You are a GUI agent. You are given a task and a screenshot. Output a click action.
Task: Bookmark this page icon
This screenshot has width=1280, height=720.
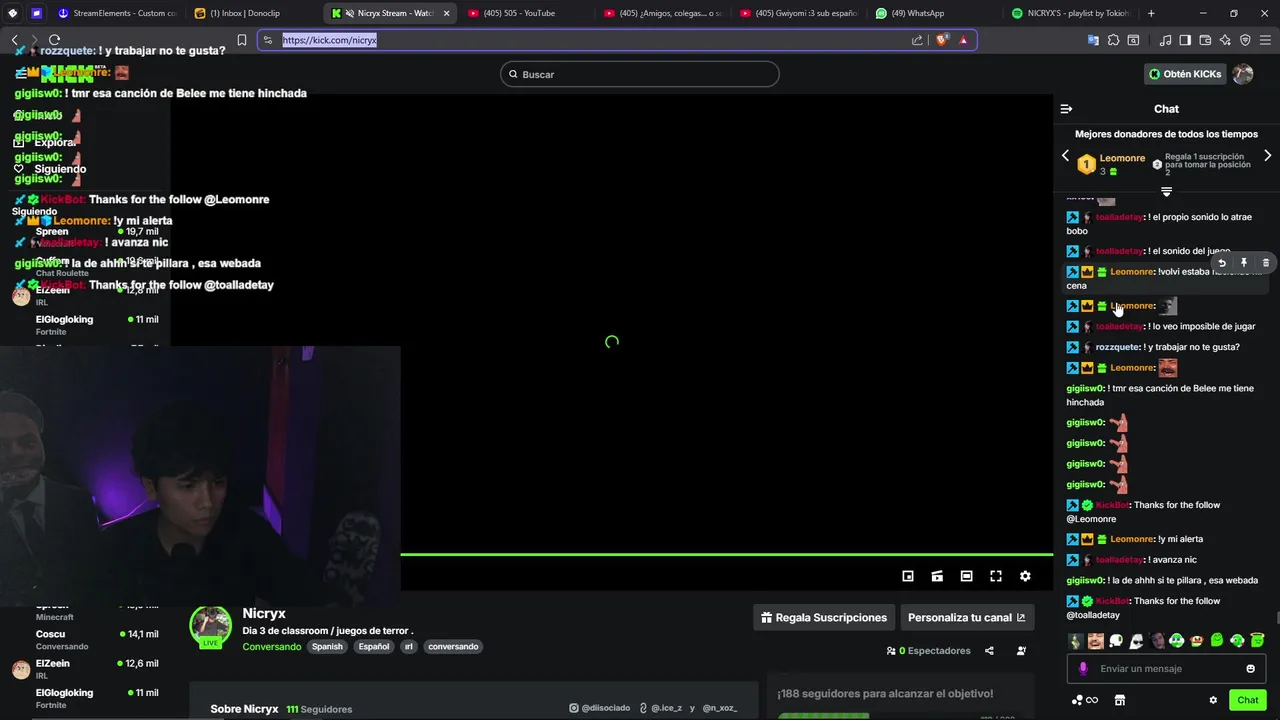242,40
